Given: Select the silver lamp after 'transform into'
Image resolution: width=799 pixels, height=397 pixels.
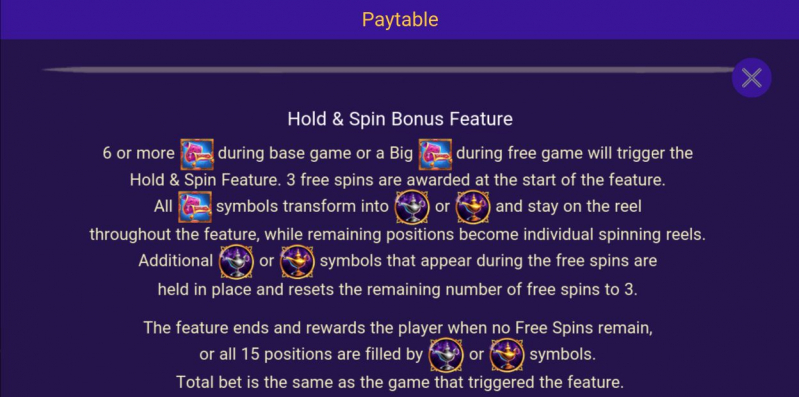Looking at the screenshot, I should [x=412, y=207].
